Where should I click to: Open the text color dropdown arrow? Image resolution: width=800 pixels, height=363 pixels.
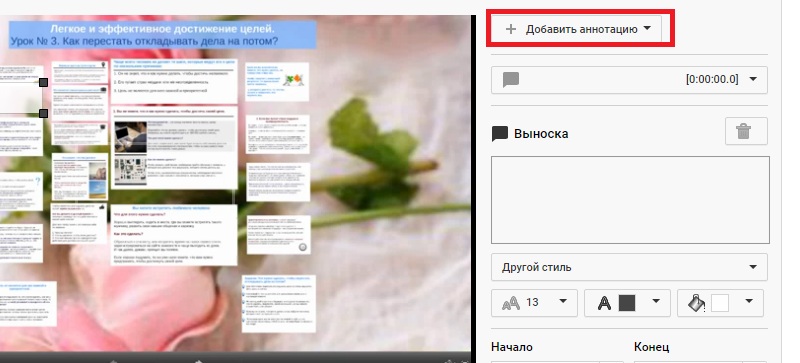coord(656,301)
